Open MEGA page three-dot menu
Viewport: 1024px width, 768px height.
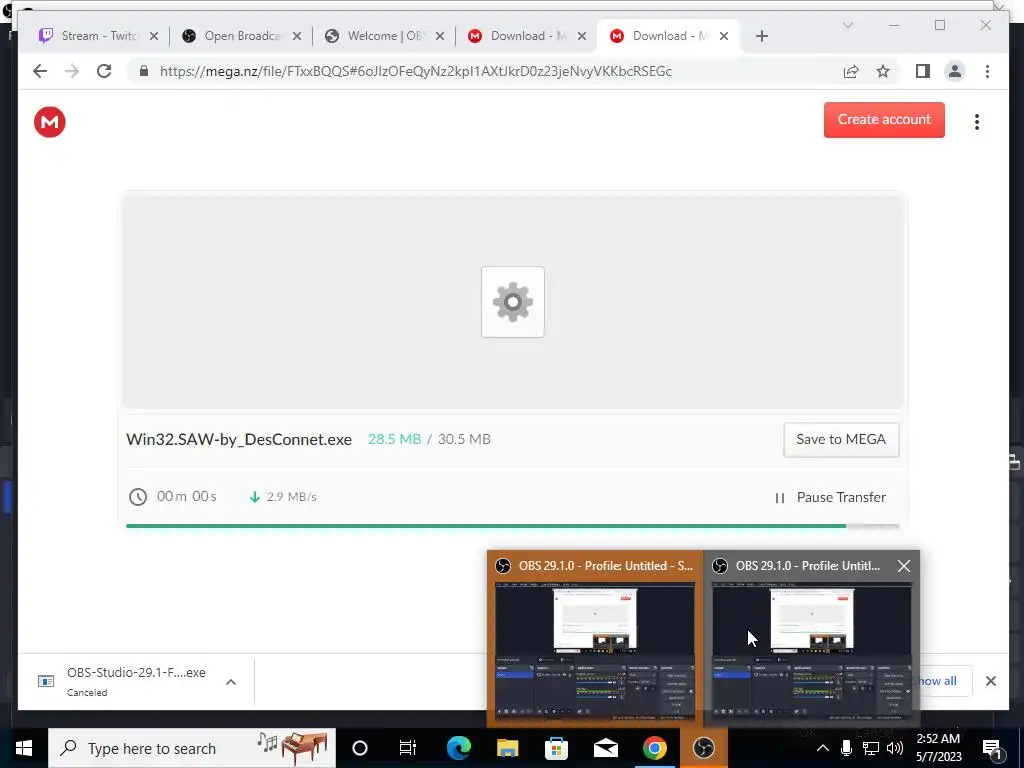tap(976, 122)
